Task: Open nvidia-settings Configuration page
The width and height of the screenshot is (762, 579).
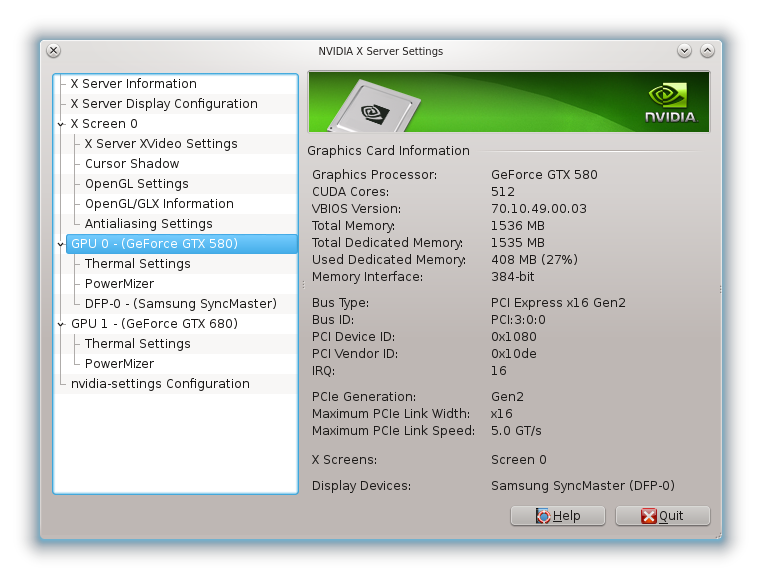Action: (x=160, y=384)
